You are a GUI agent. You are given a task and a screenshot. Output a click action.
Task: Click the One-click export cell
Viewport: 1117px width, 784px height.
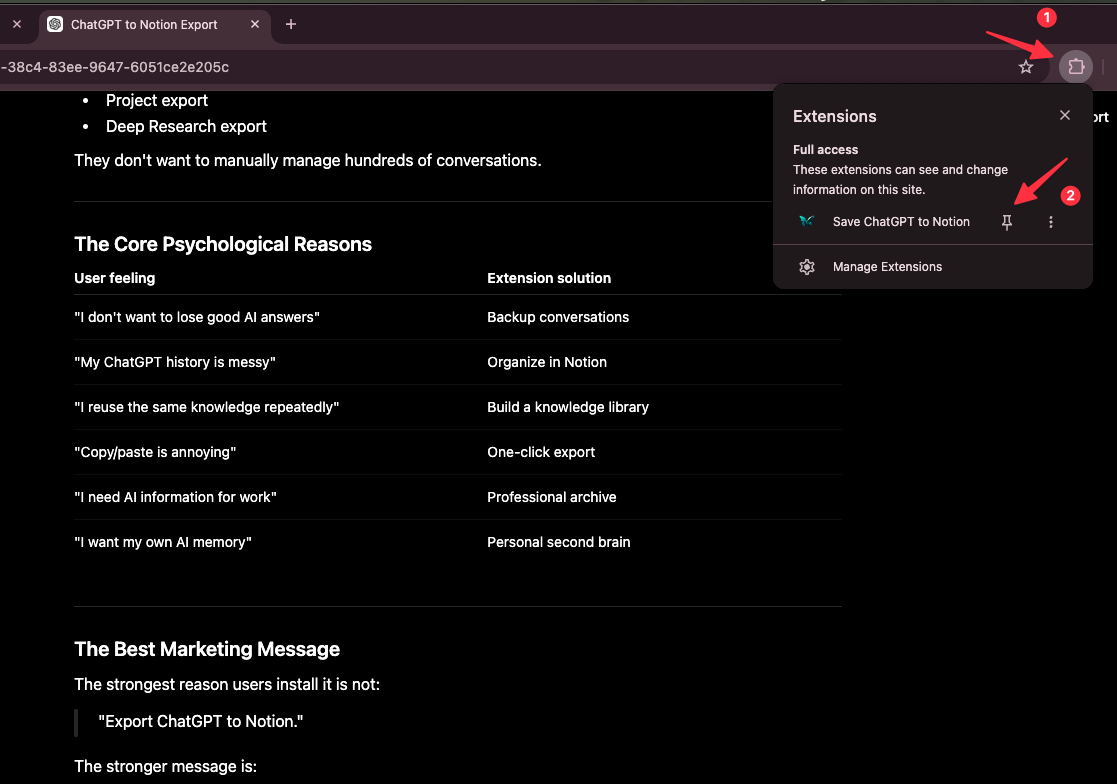[541, 452]
